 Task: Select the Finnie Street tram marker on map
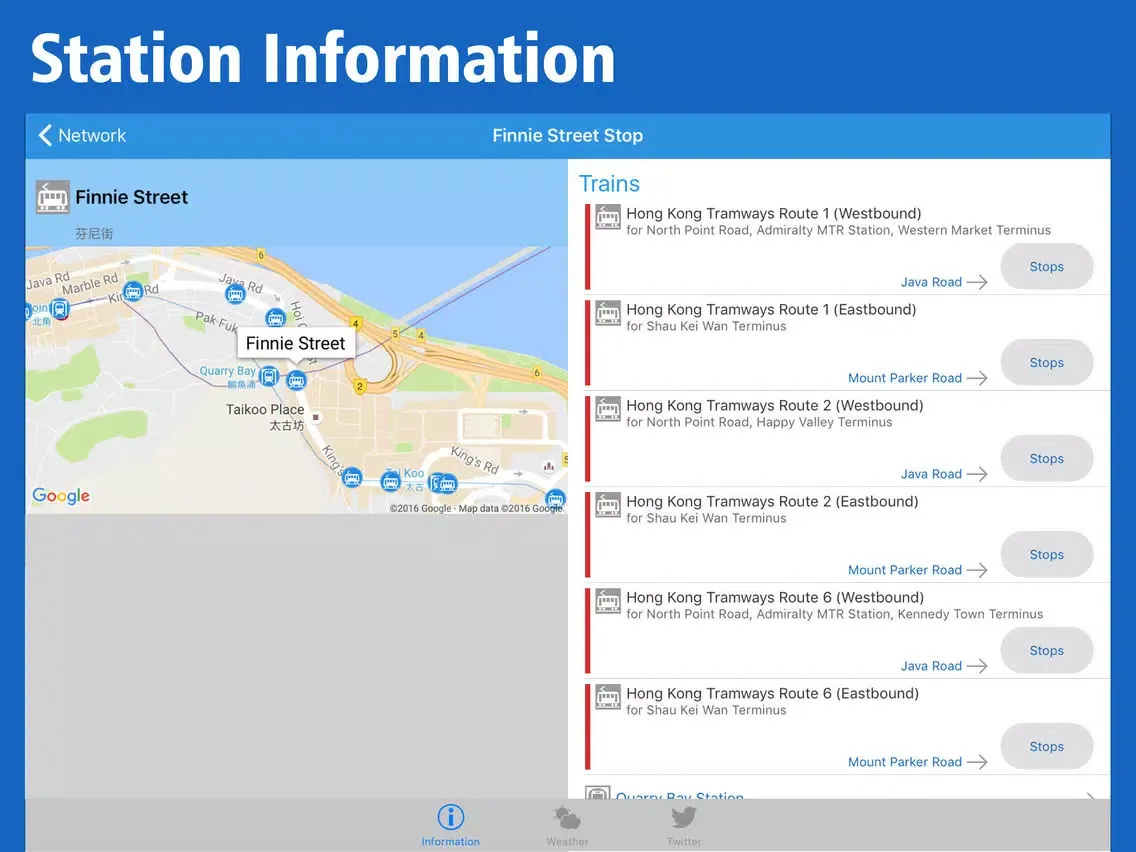pyautogui.click(x=296, y=380)
